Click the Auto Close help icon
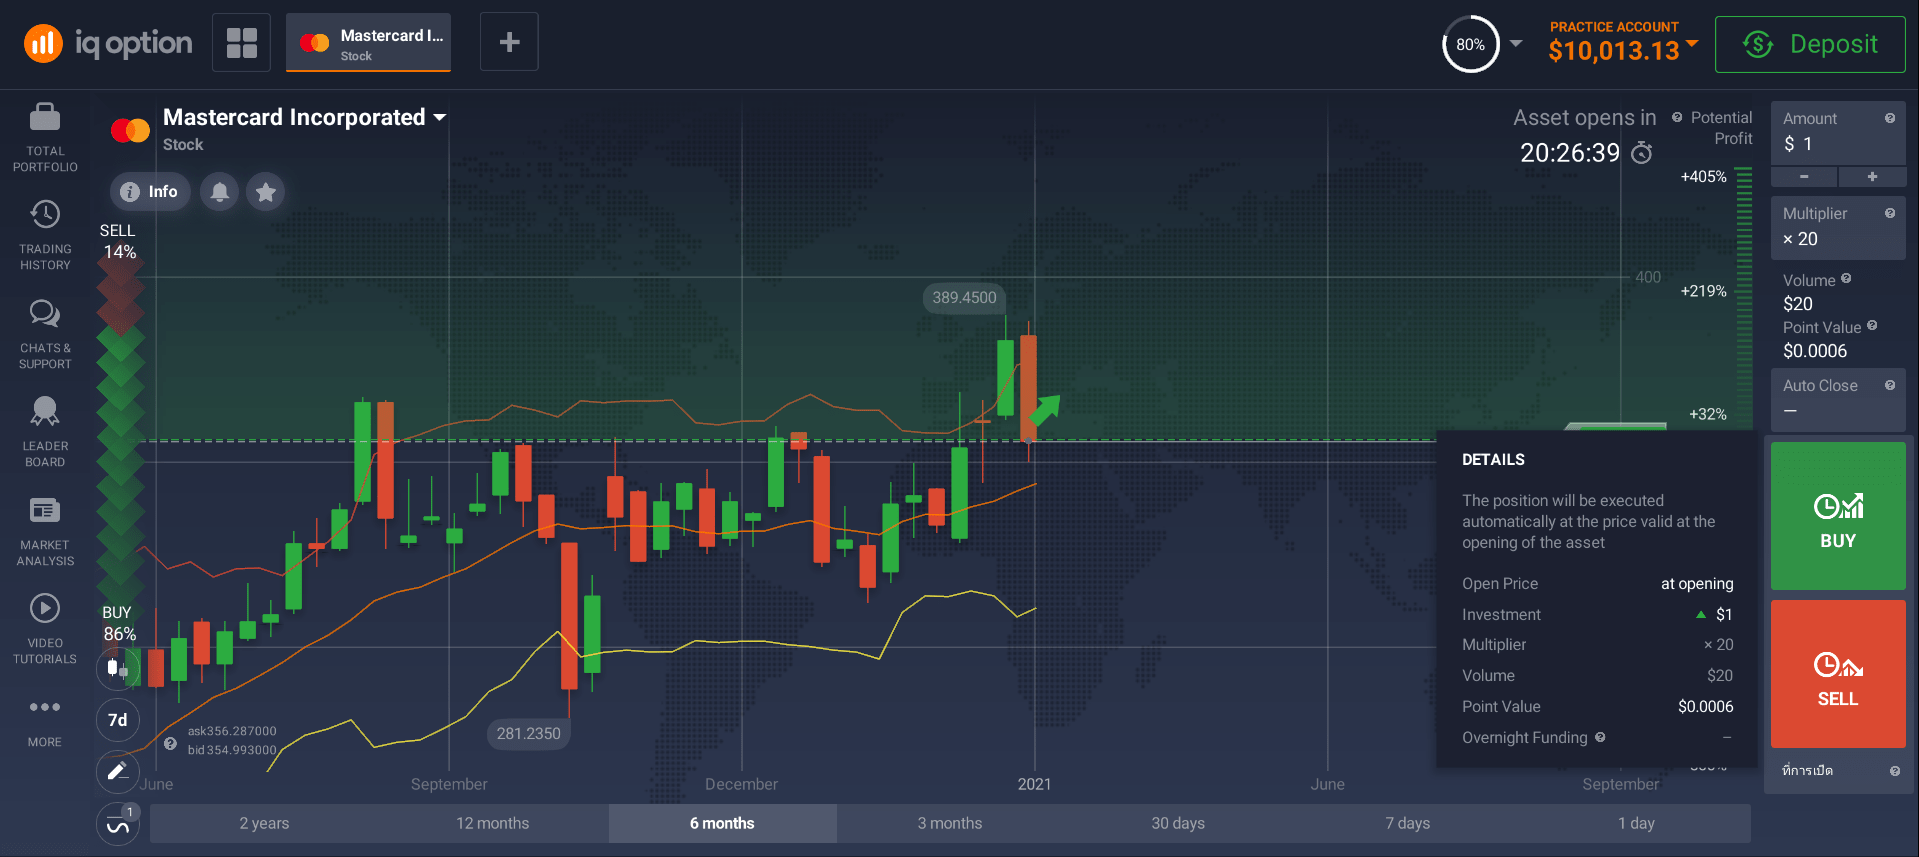Image resolution: width=1919 pixels, height=857 pixels. (x=1890, y=385)
